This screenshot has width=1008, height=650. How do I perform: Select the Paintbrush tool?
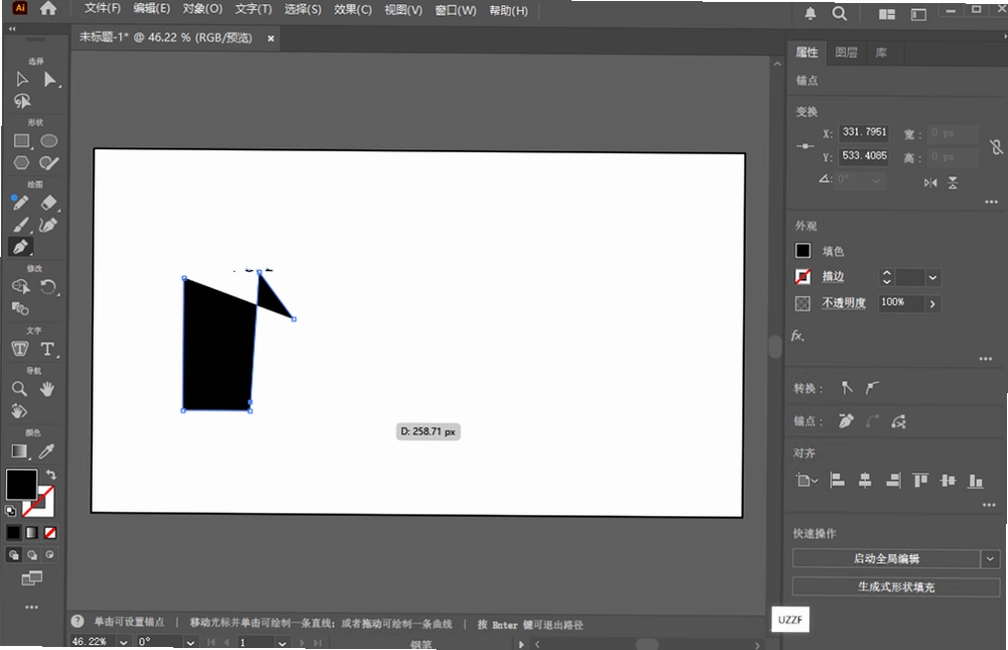(x=21, y=225)
